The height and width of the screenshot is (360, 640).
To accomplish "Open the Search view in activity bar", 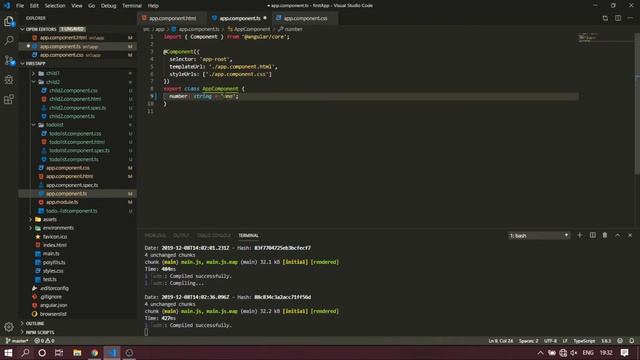I will [9, 40].
